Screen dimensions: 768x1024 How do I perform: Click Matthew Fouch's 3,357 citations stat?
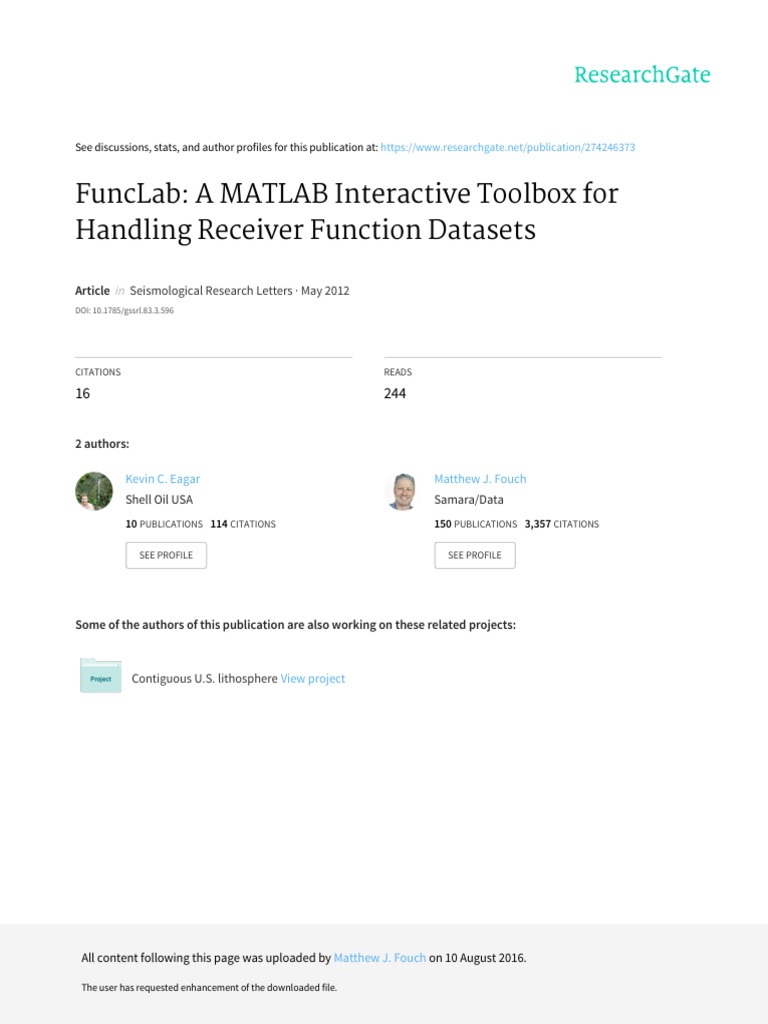pyautogui.click(x=561, y=524)
